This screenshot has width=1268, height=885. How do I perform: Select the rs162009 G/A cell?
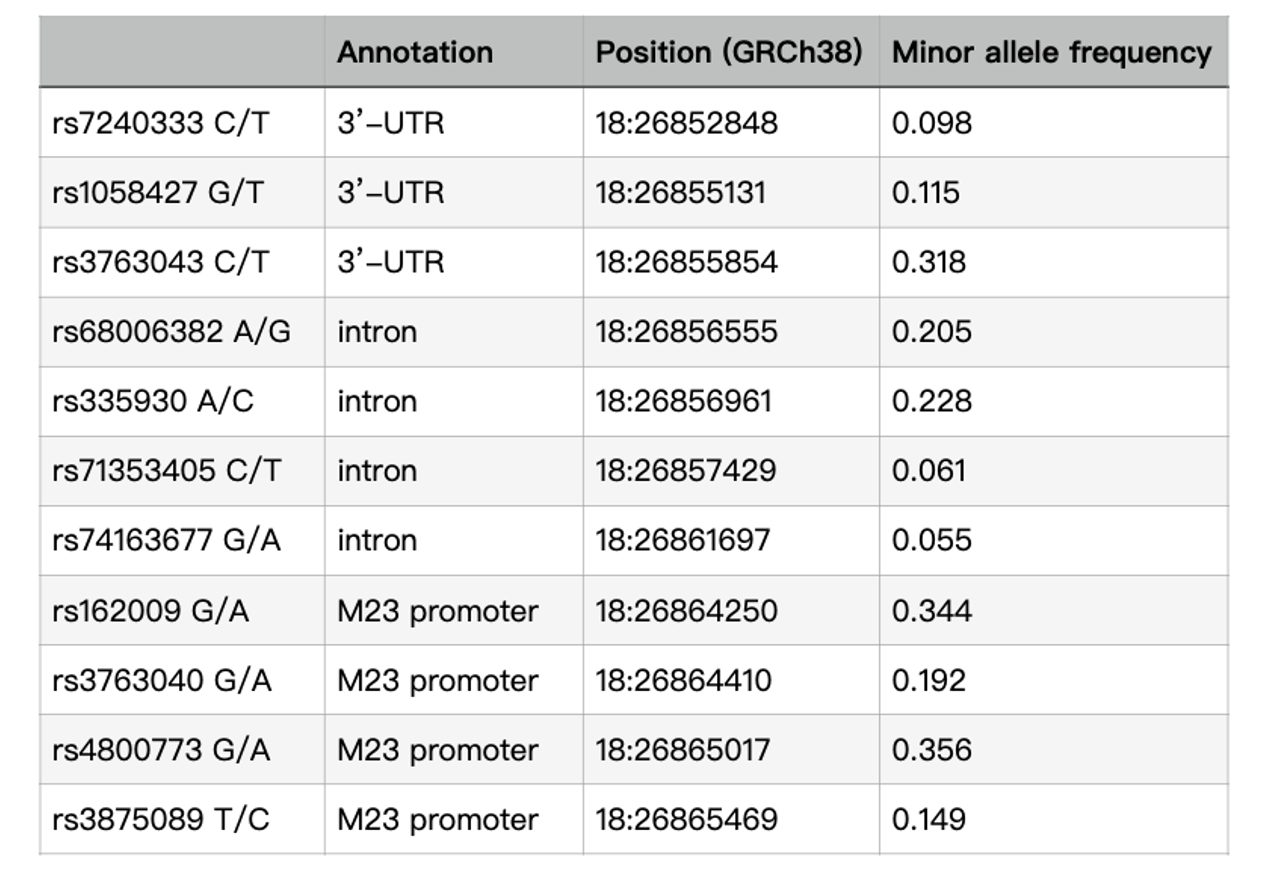pos(151,610)
